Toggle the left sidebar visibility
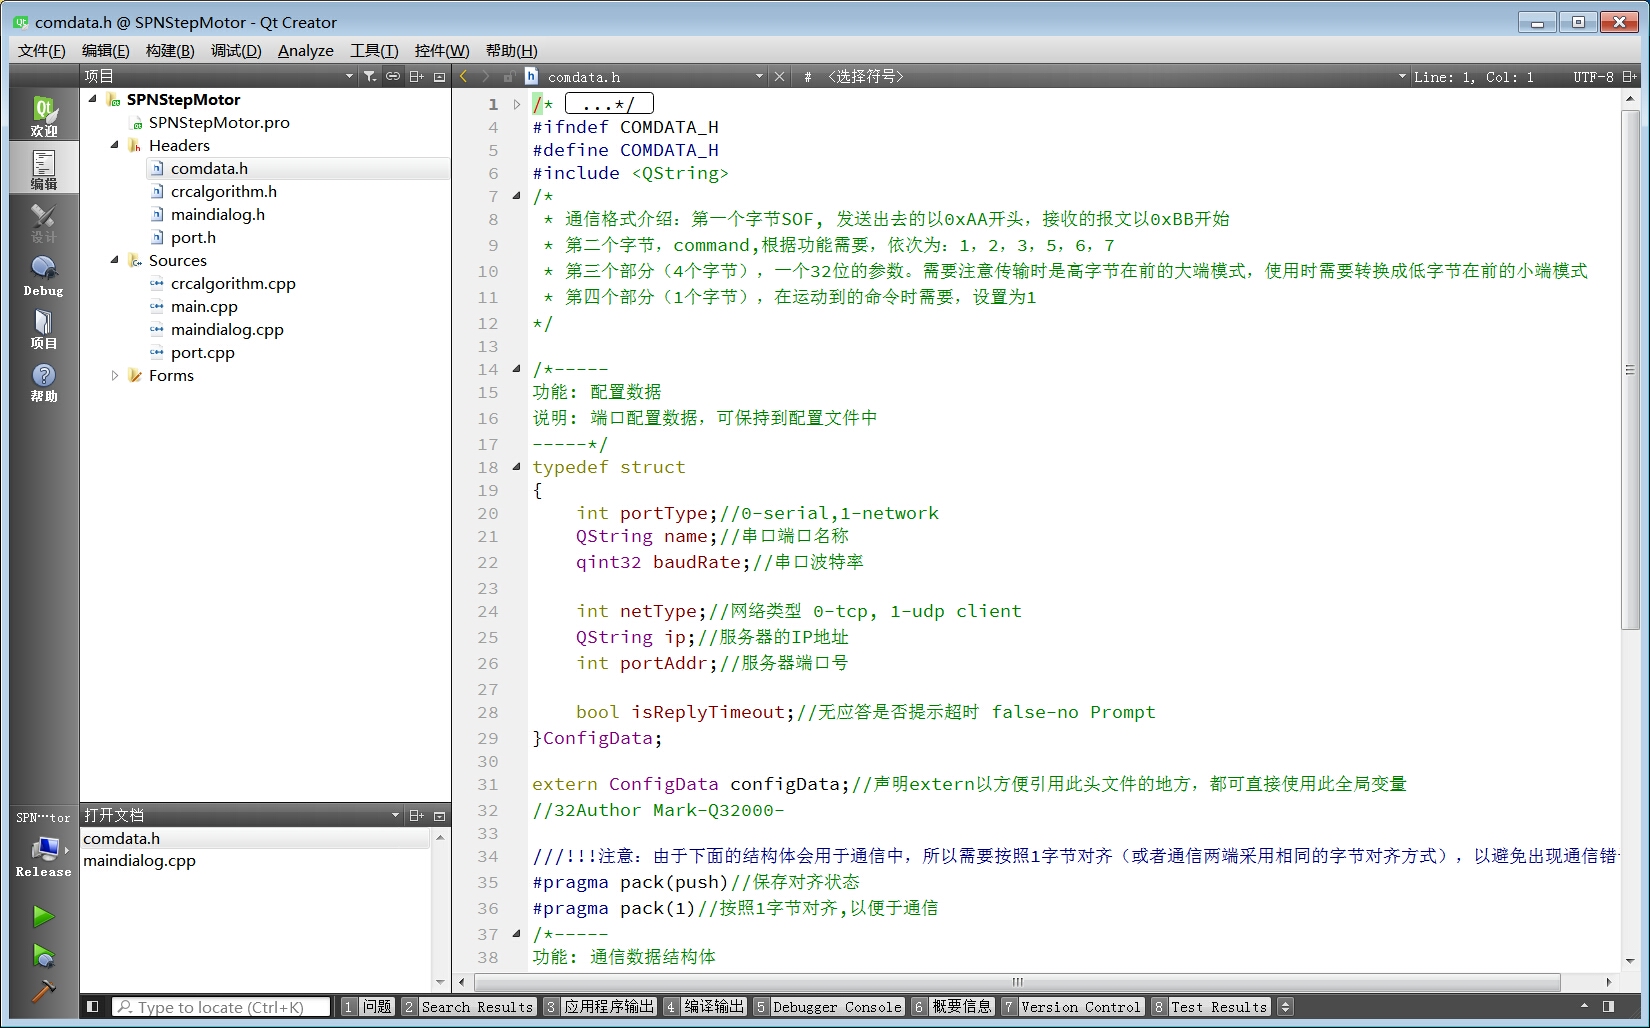 (x=92, y=1007)
